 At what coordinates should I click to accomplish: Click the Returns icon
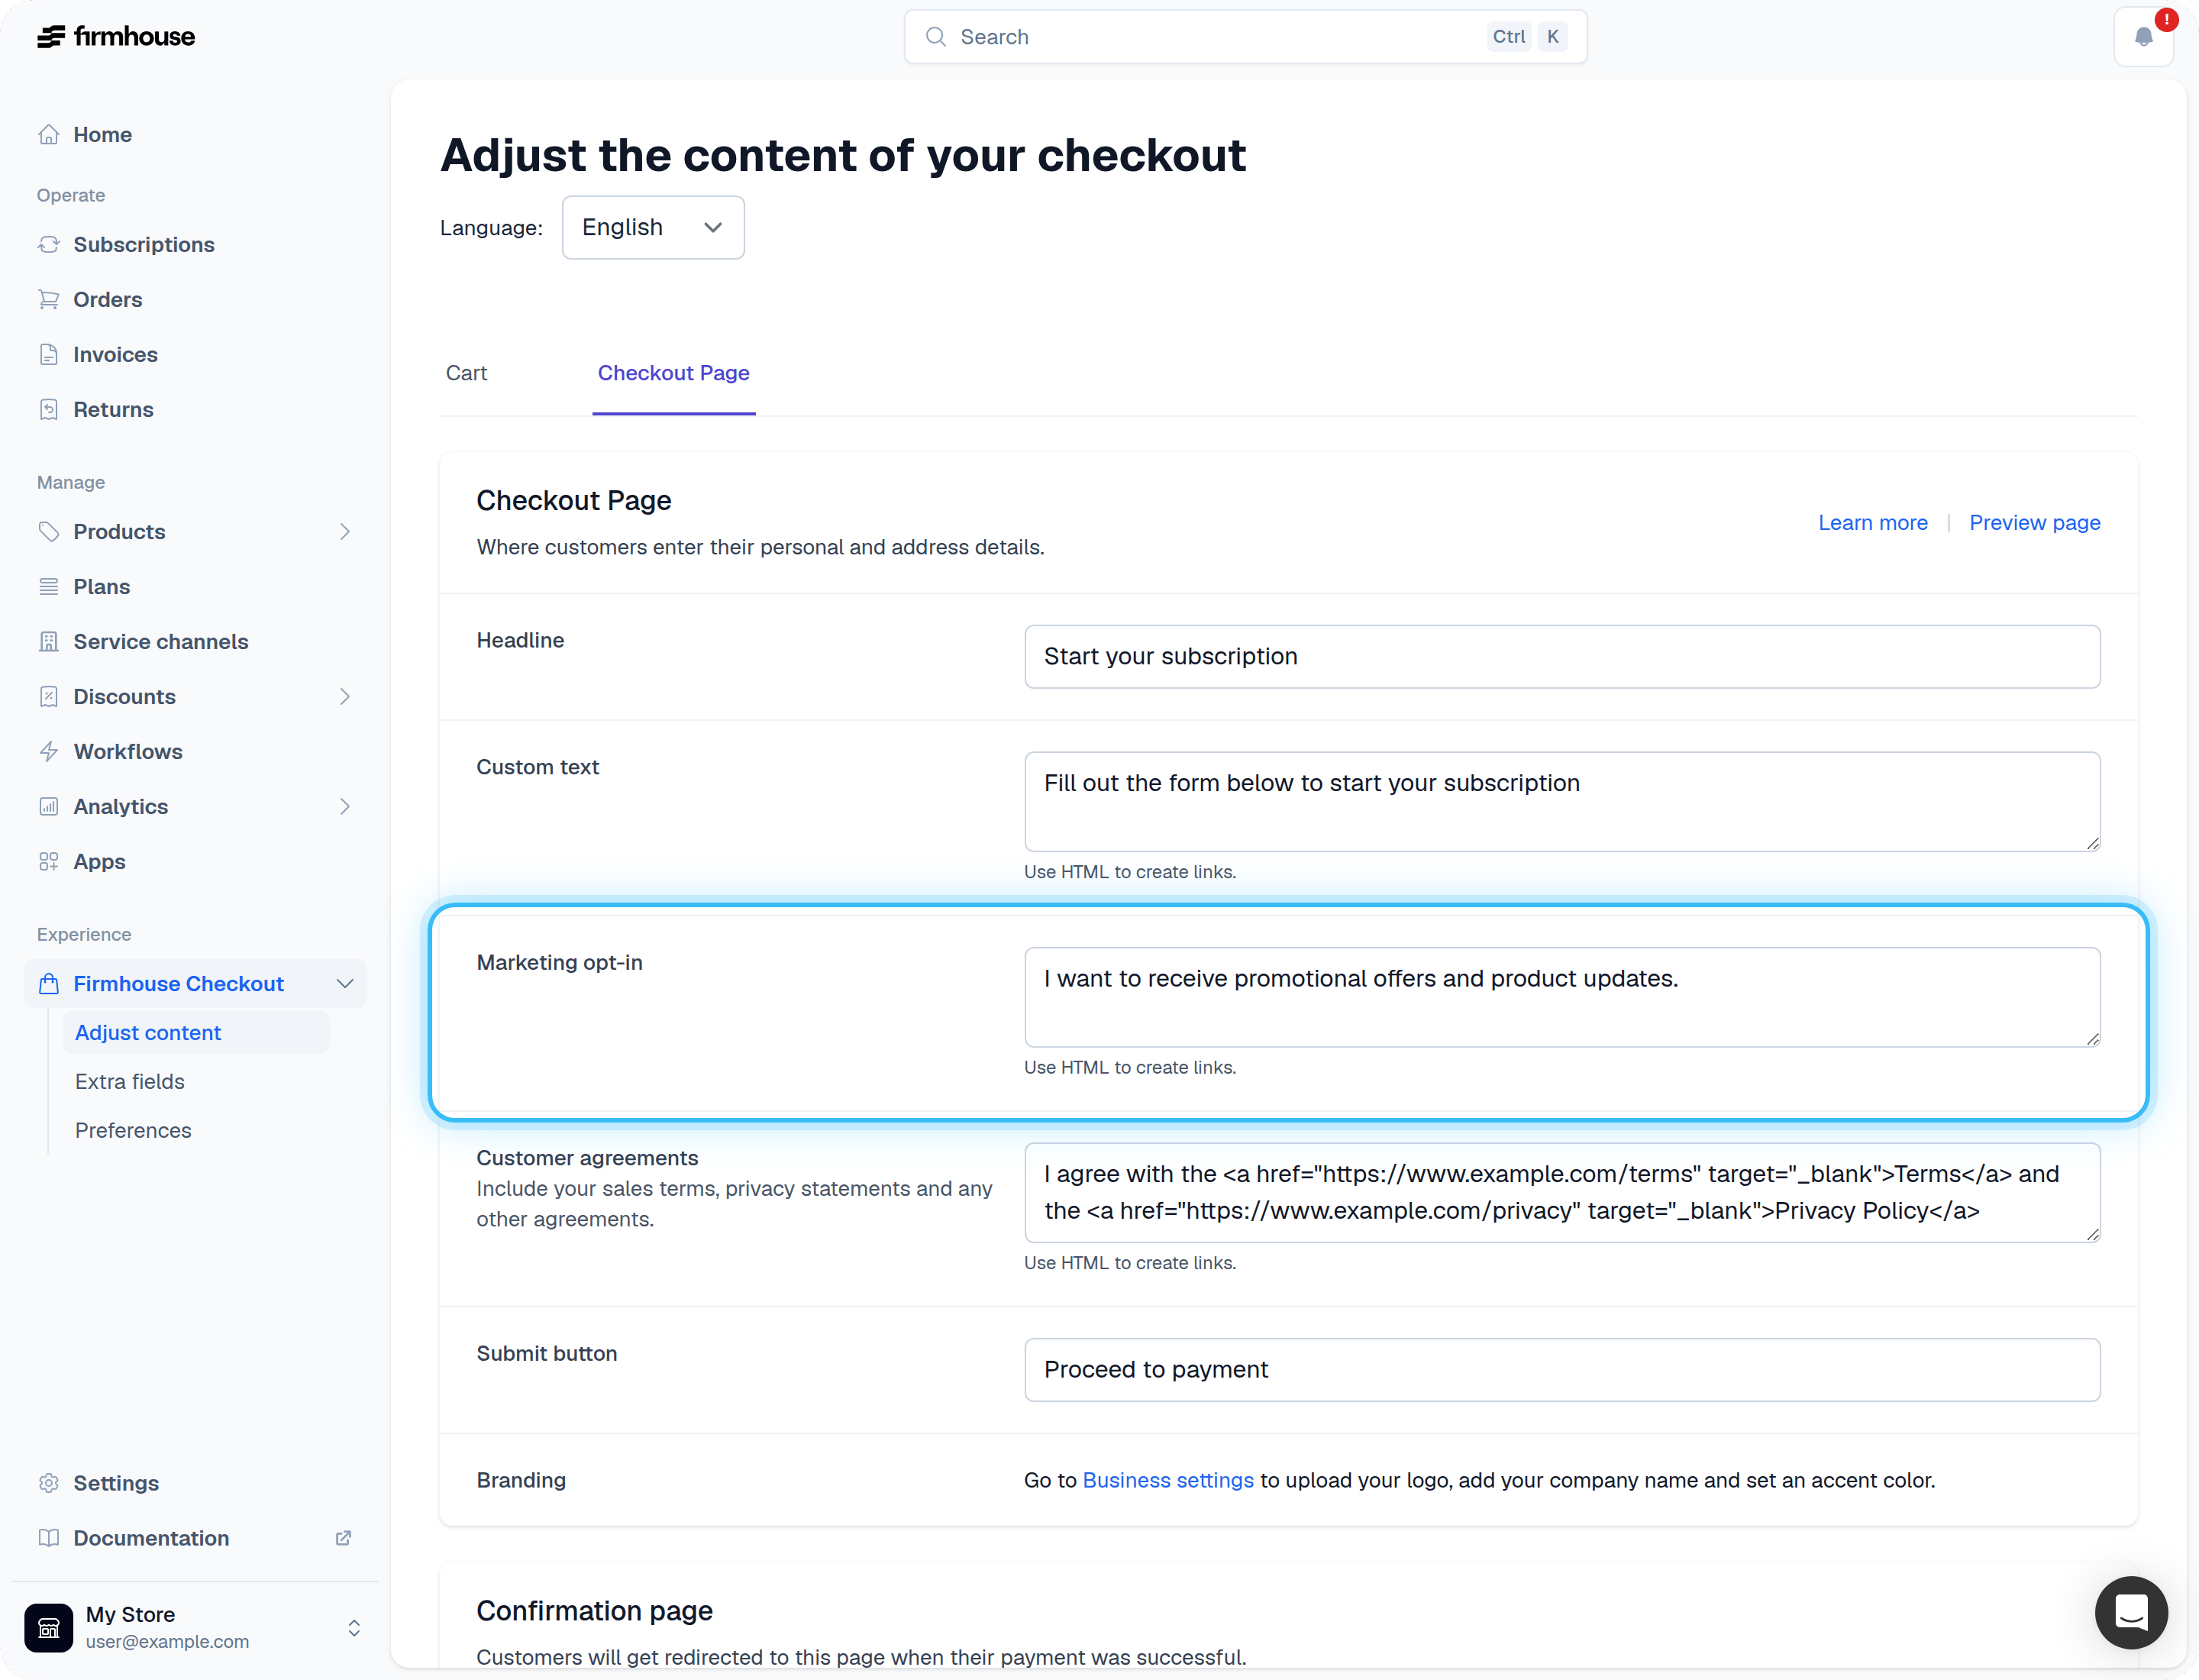48,409
